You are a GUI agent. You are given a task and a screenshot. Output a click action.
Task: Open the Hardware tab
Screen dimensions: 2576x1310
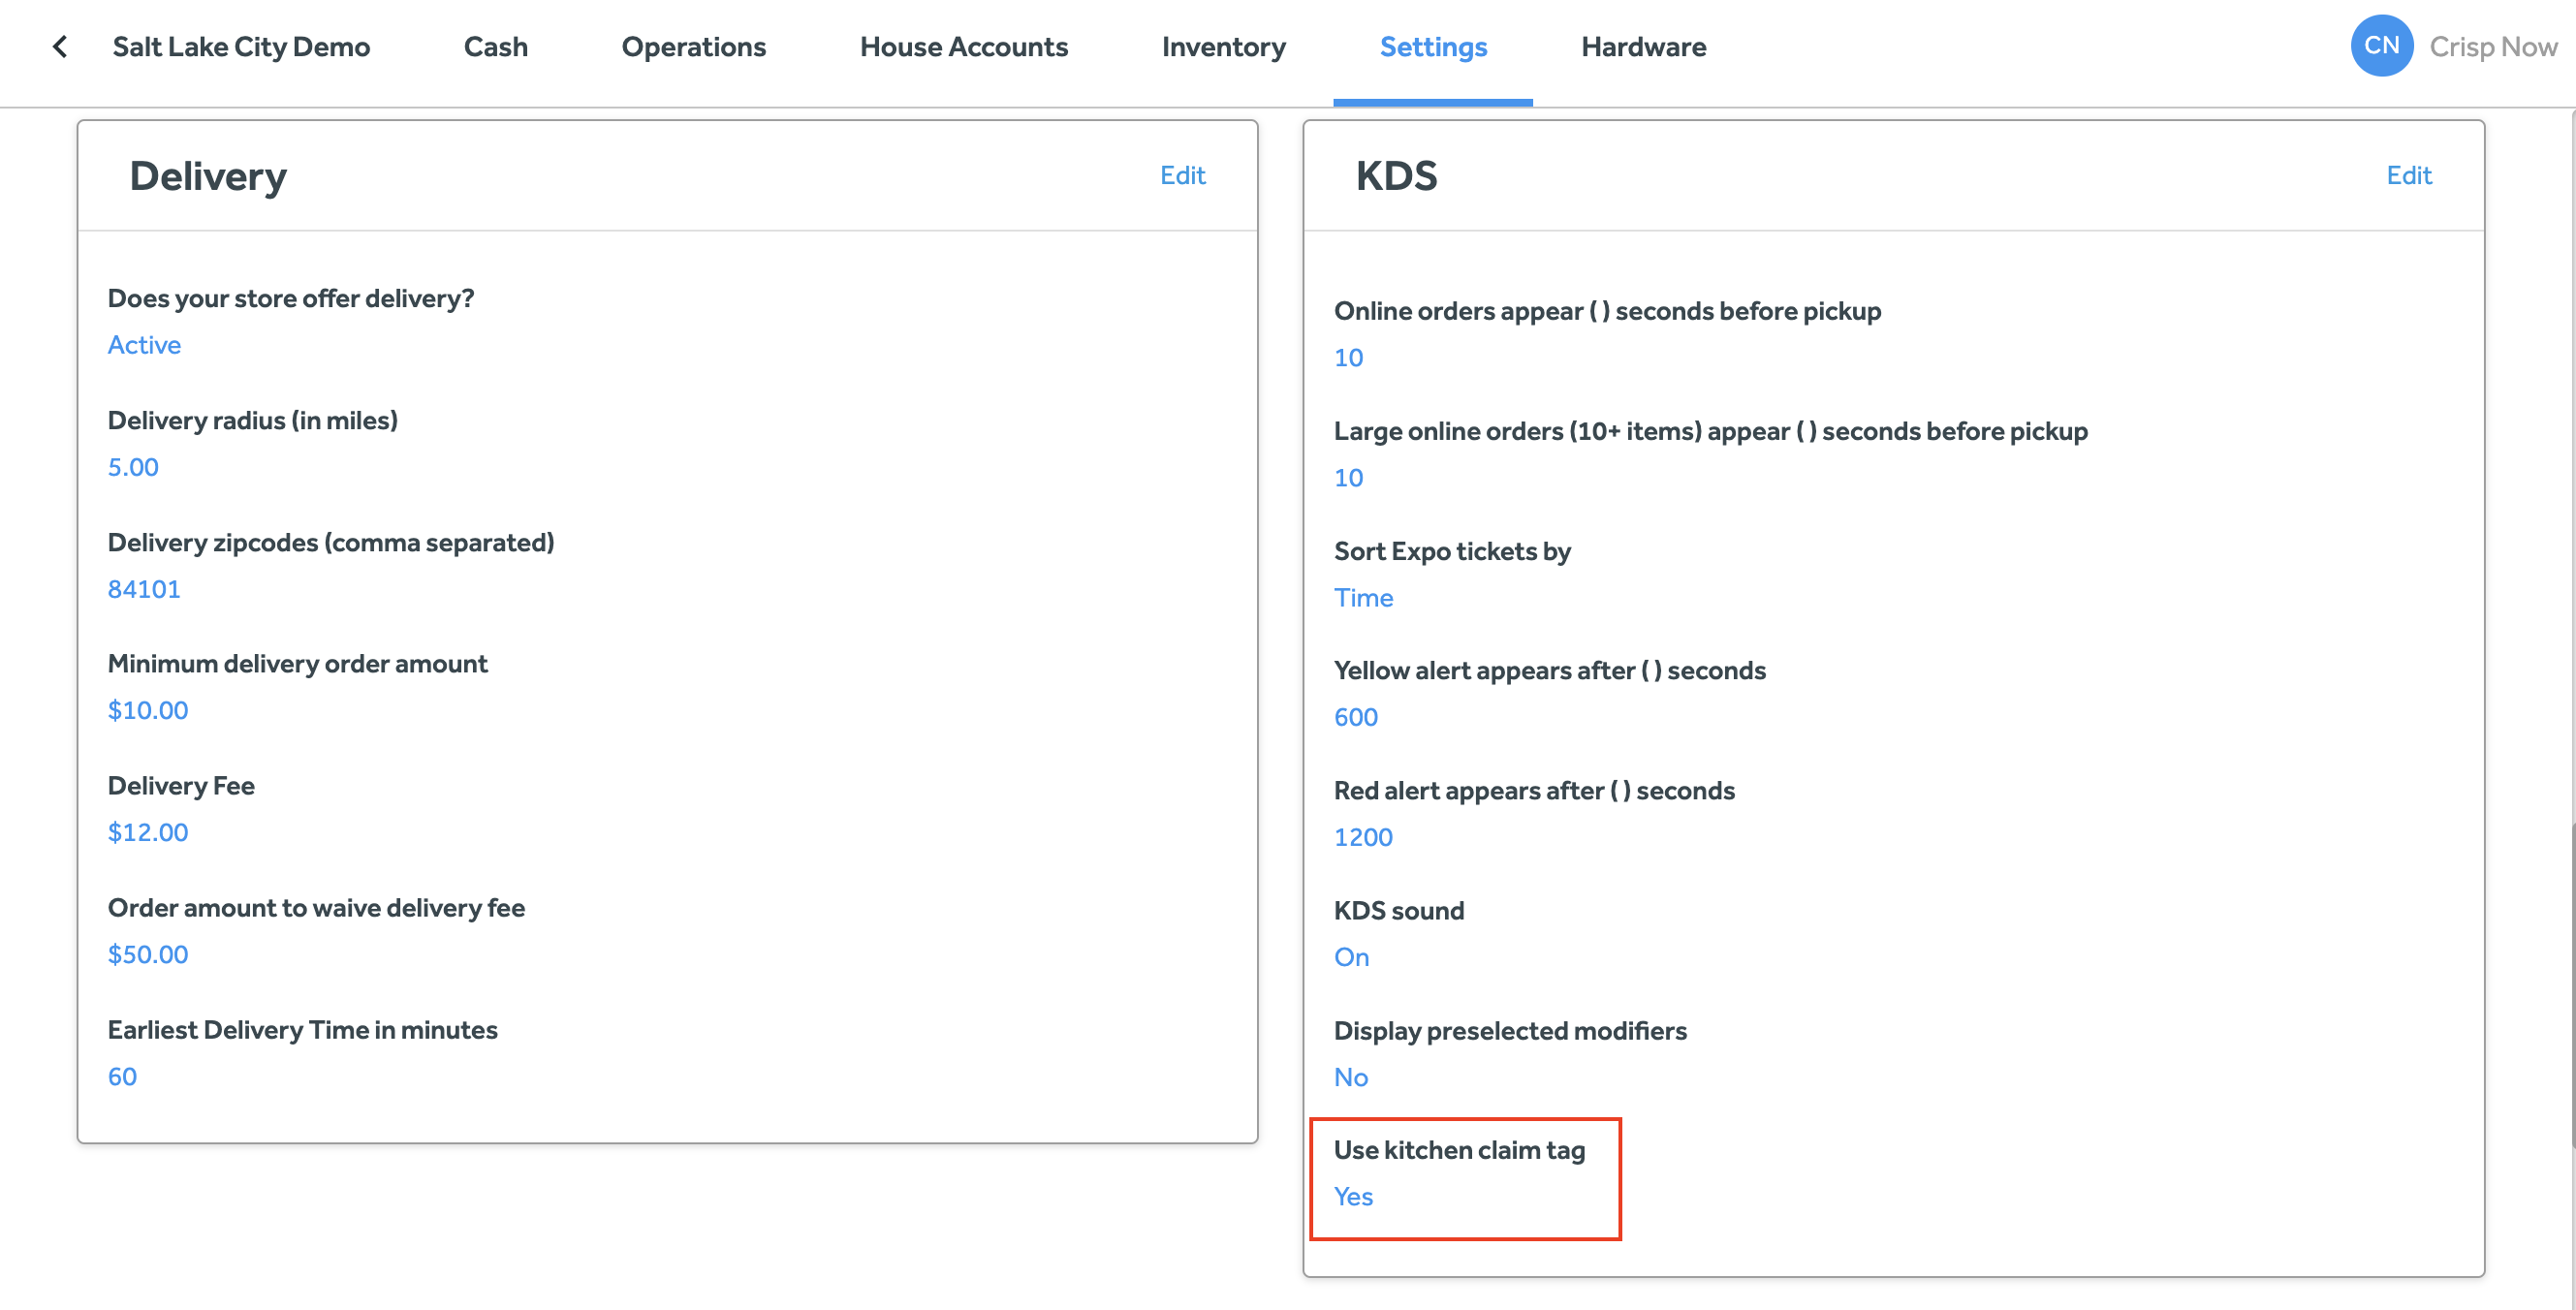pyautogui.click(x=1643, y=47)
